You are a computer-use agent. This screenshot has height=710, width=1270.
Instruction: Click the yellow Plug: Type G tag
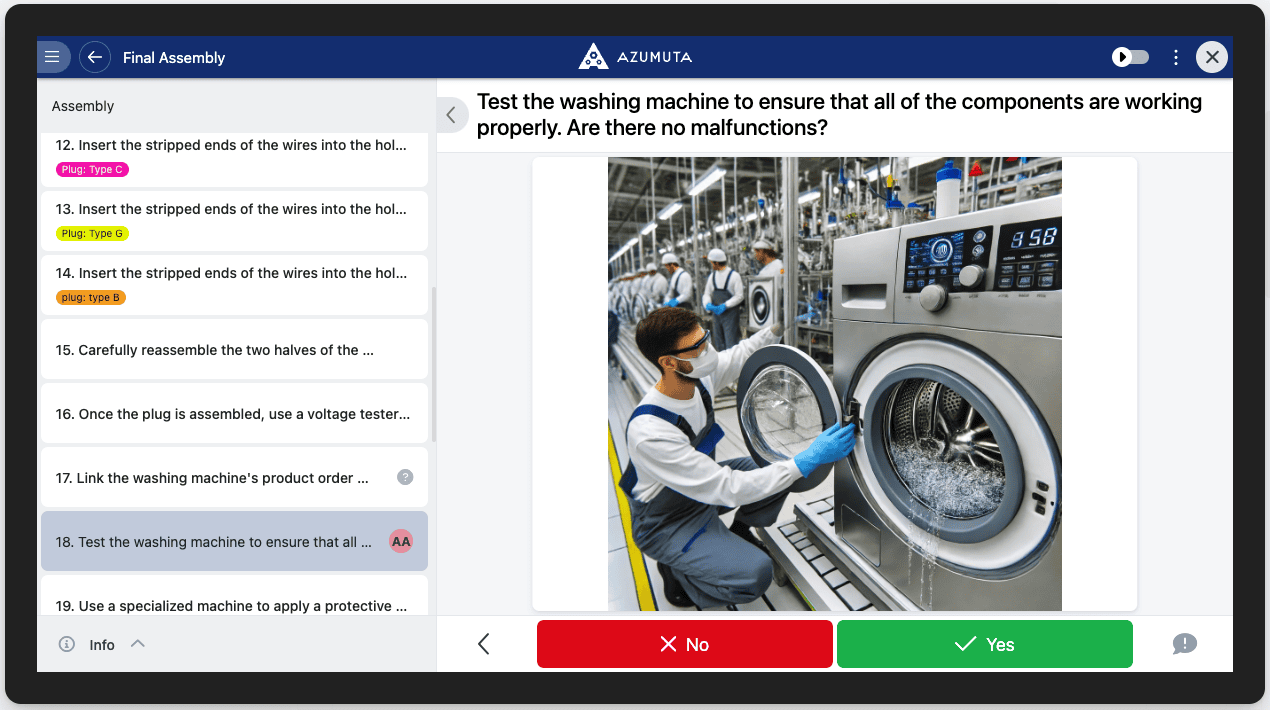(93, 234)
